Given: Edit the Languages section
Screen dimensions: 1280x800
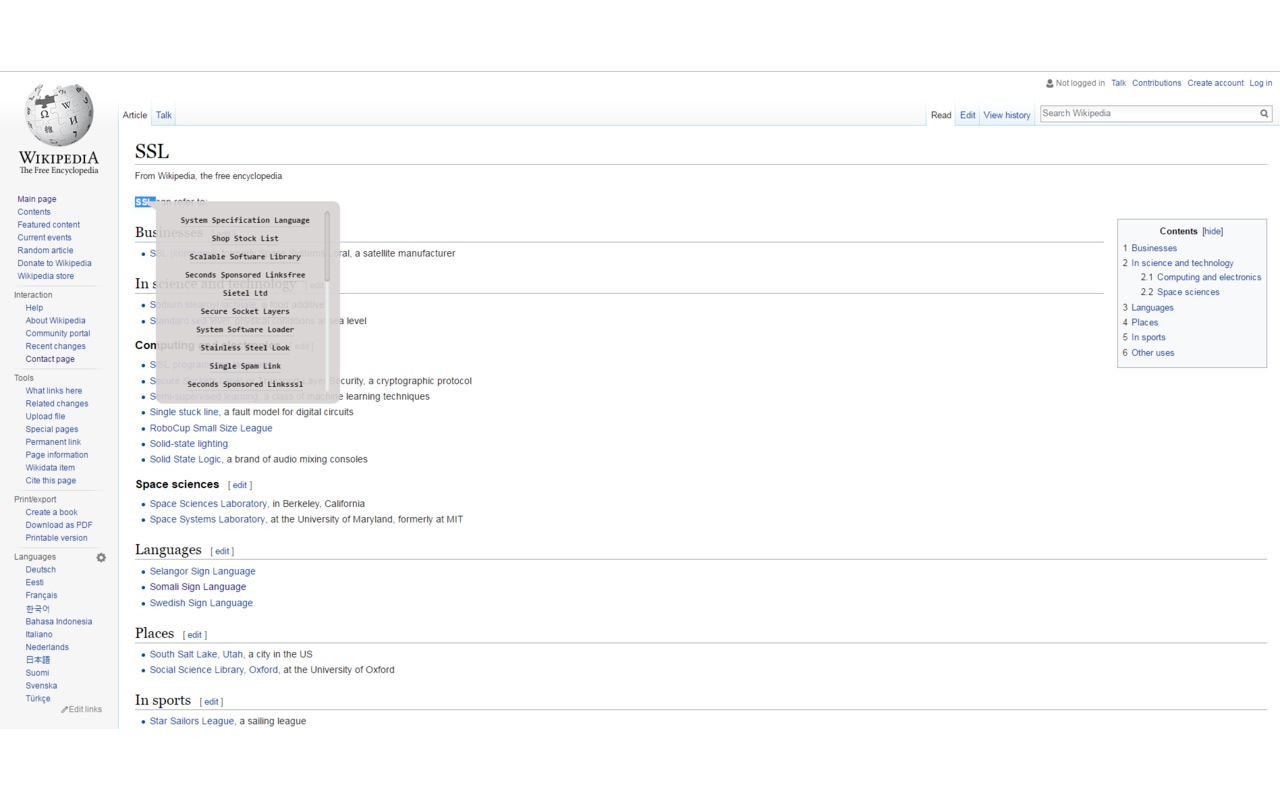Looking at the screenshot, I should click(222, 551).
